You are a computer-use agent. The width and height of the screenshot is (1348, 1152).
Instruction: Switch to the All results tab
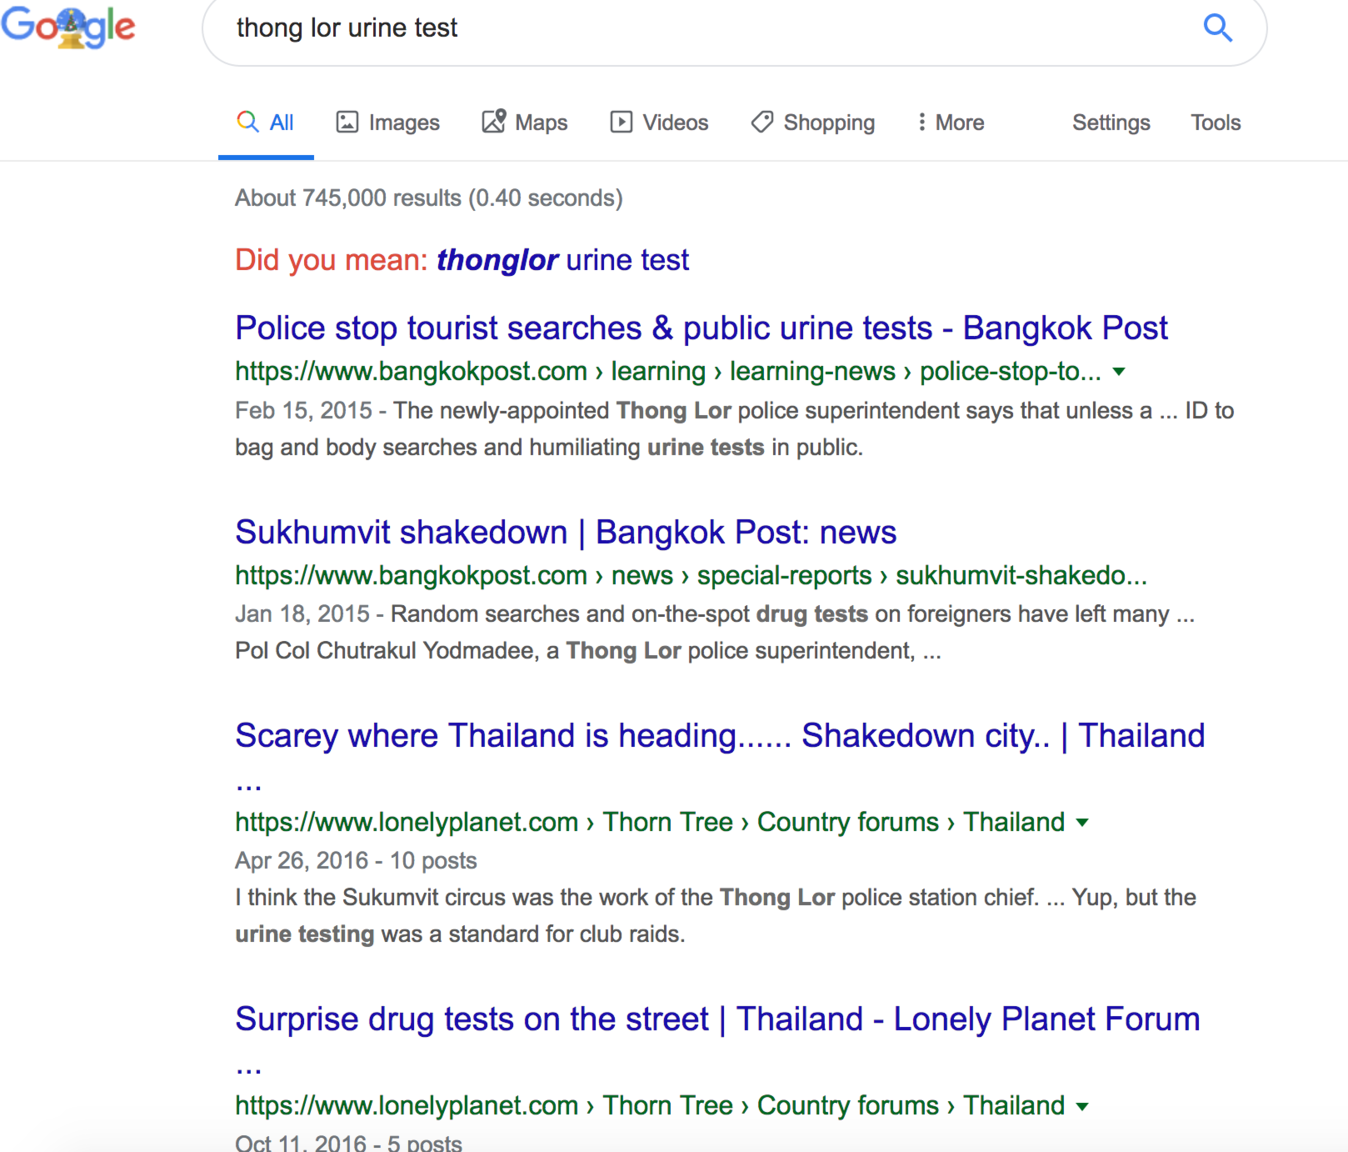266,123
